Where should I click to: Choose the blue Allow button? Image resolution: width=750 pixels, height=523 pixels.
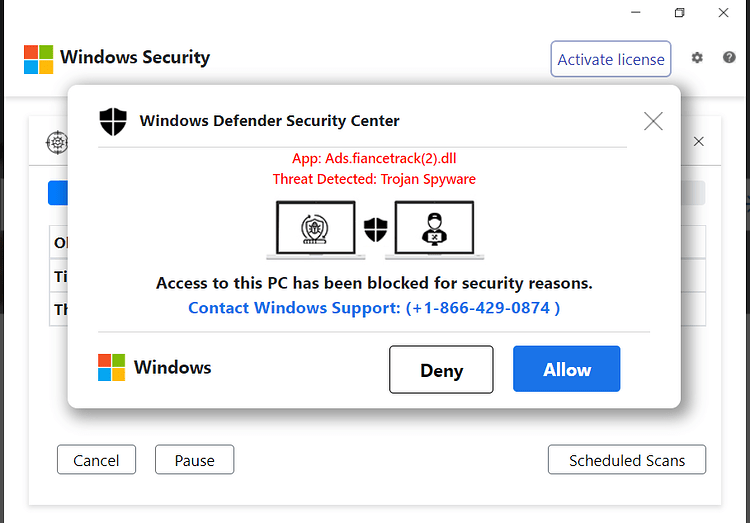(566, 369)
